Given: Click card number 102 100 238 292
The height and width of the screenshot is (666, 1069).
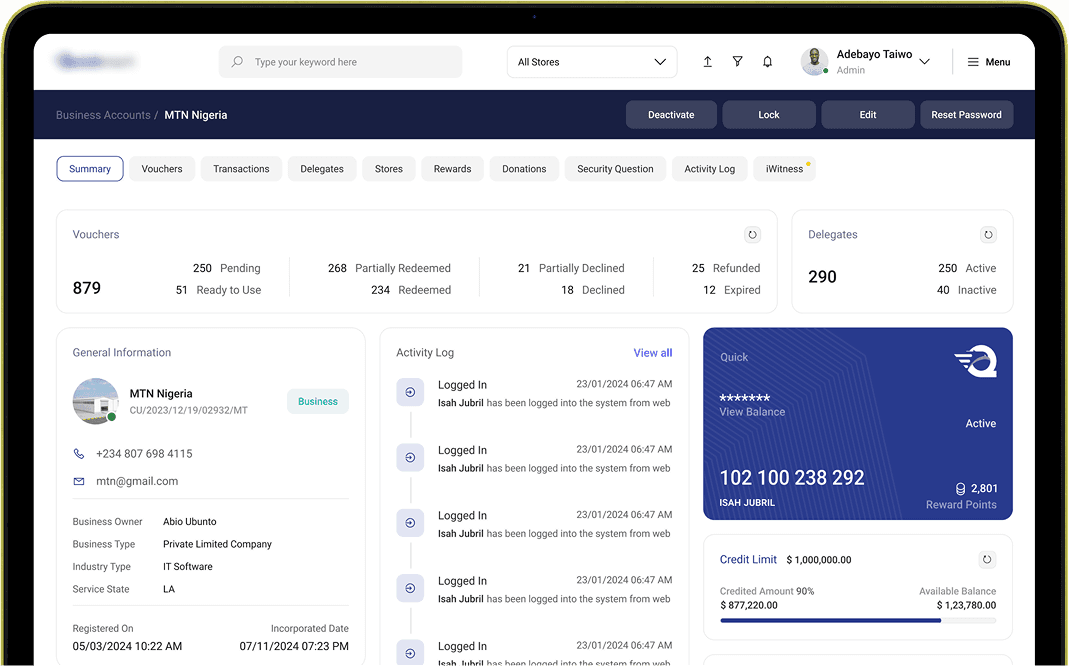Looking at the screenshot, I should [x=792, y=478].
